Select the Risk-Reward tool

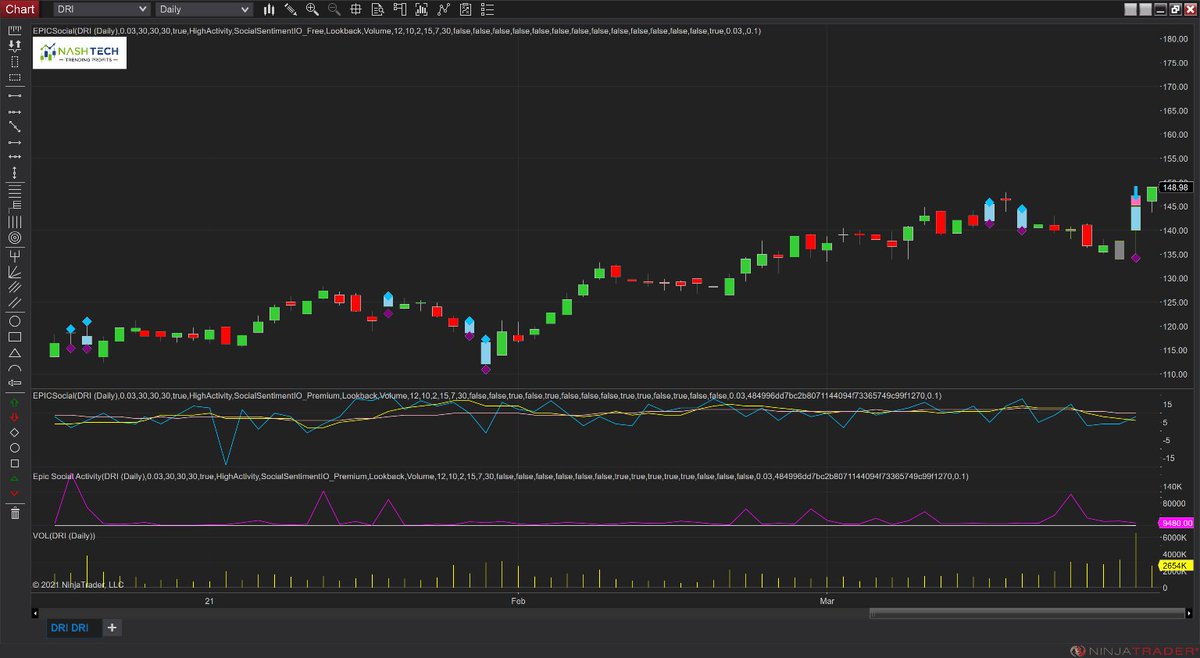[15, 46]
